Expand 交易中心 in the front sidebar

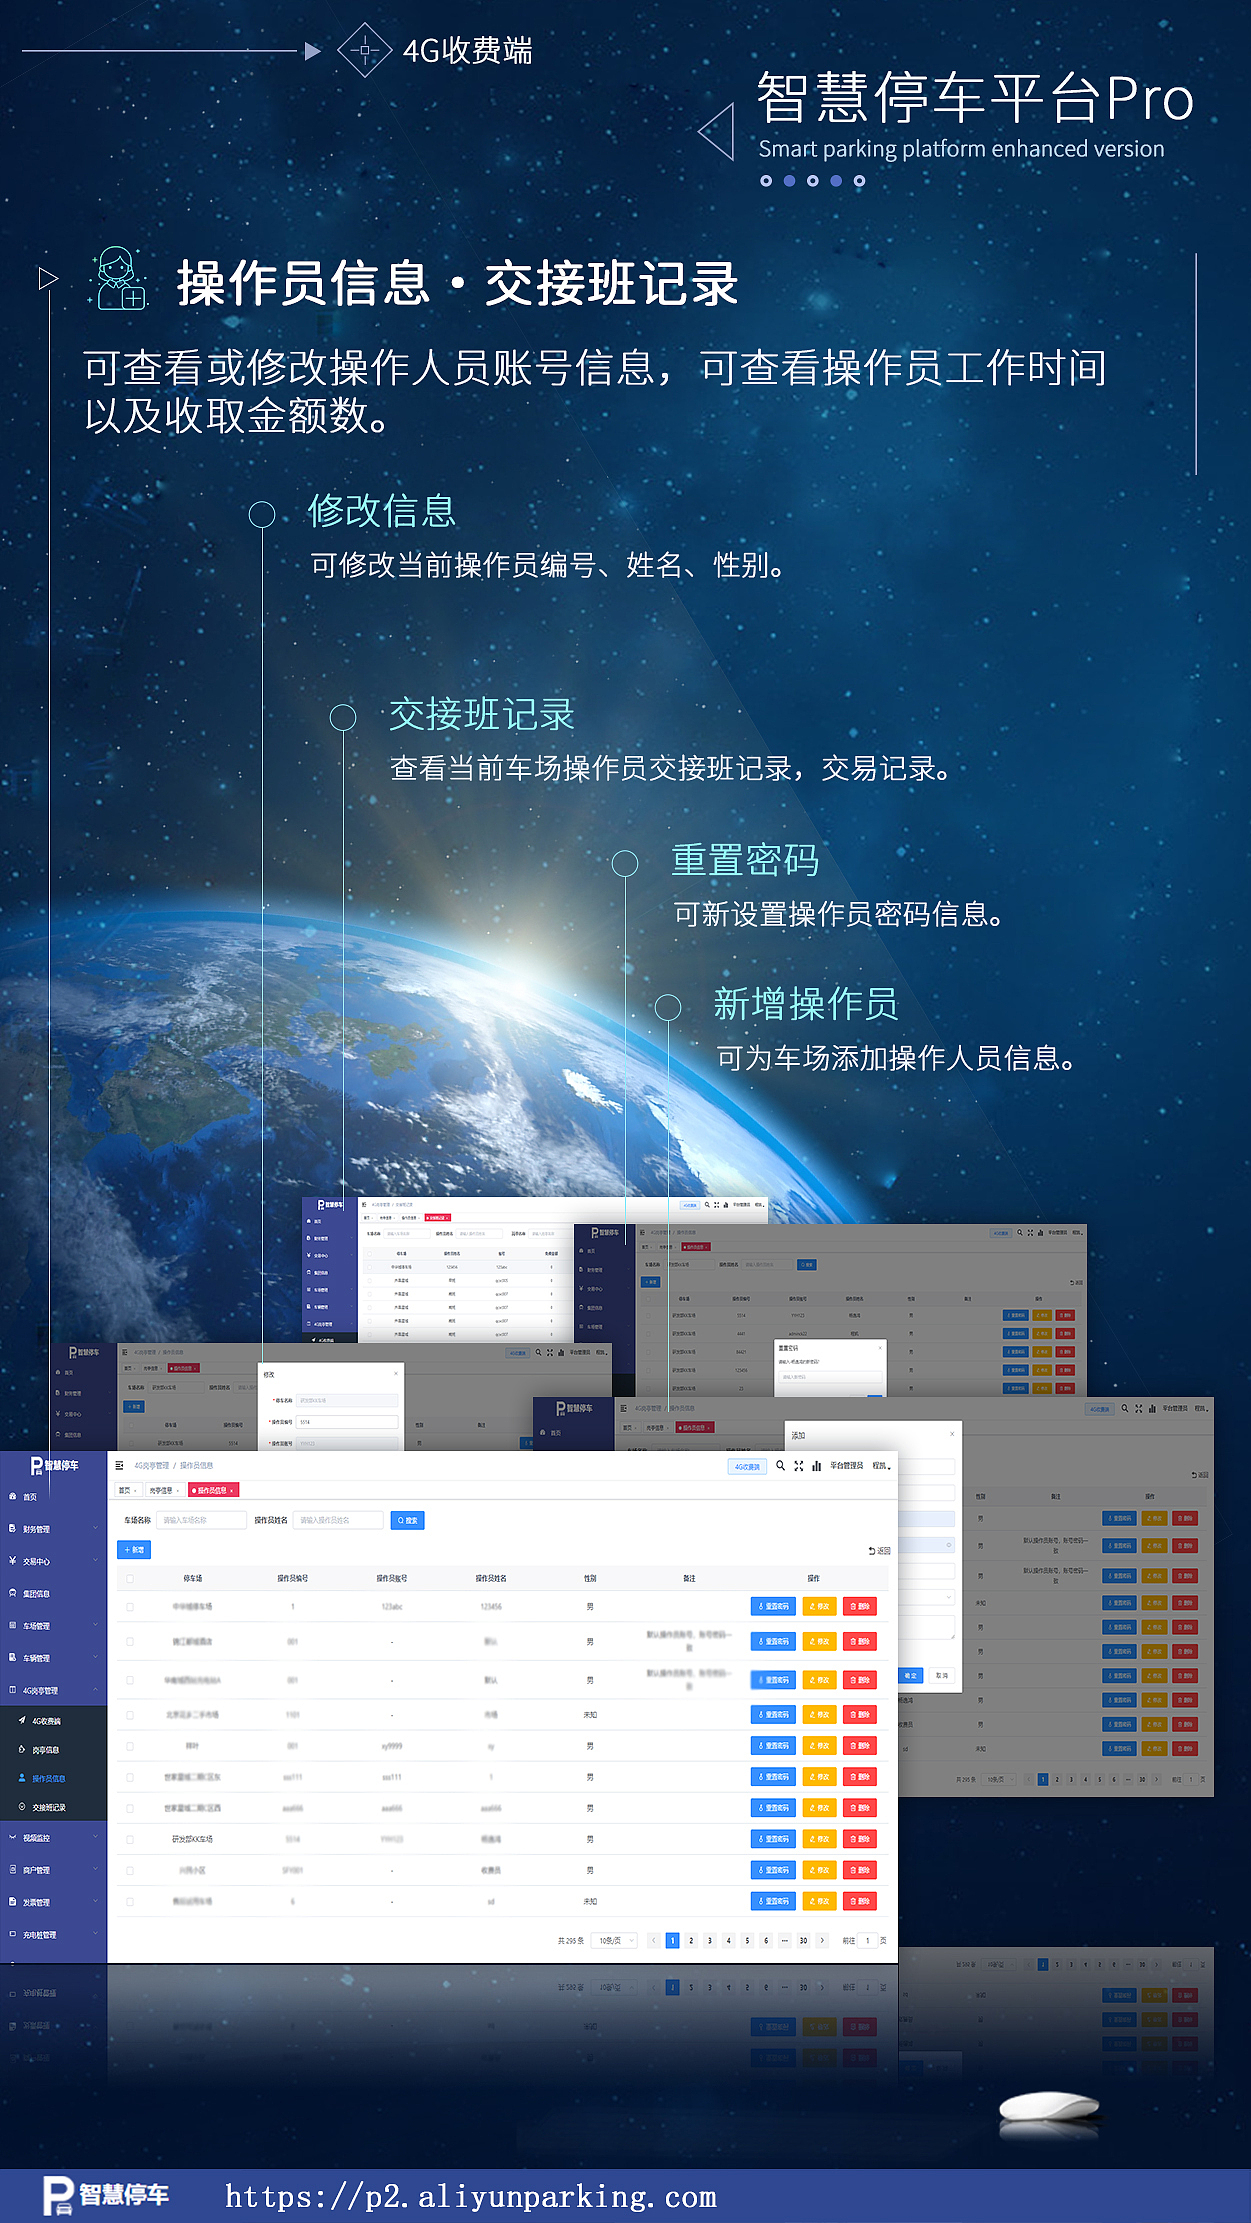(53, 1561)
